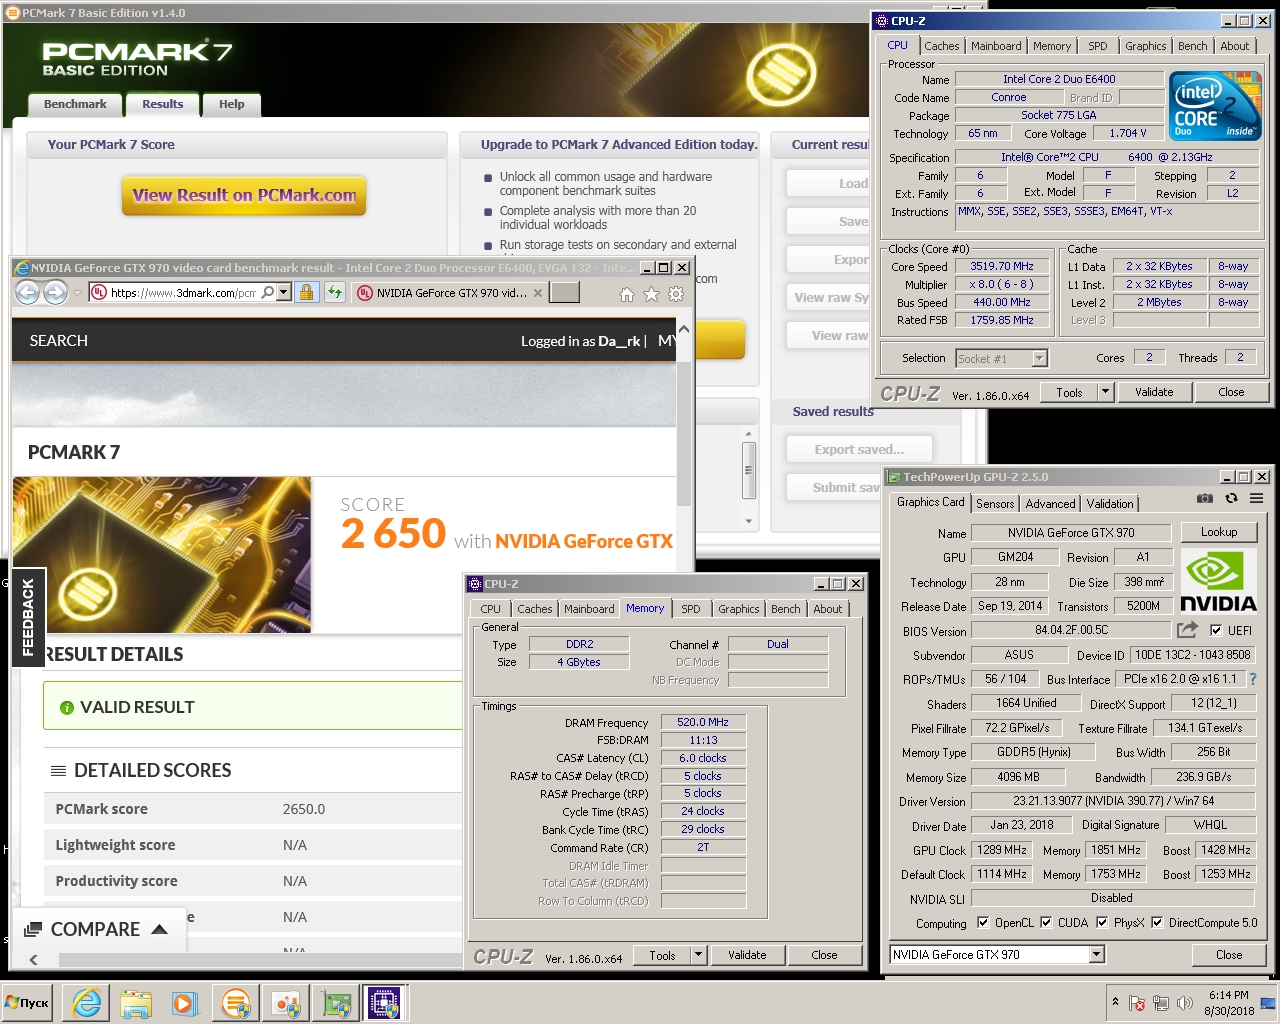This screenshot has height=1024, width=1280.
Task: Click the browser address bar URL field
Action: pos(182,292)
